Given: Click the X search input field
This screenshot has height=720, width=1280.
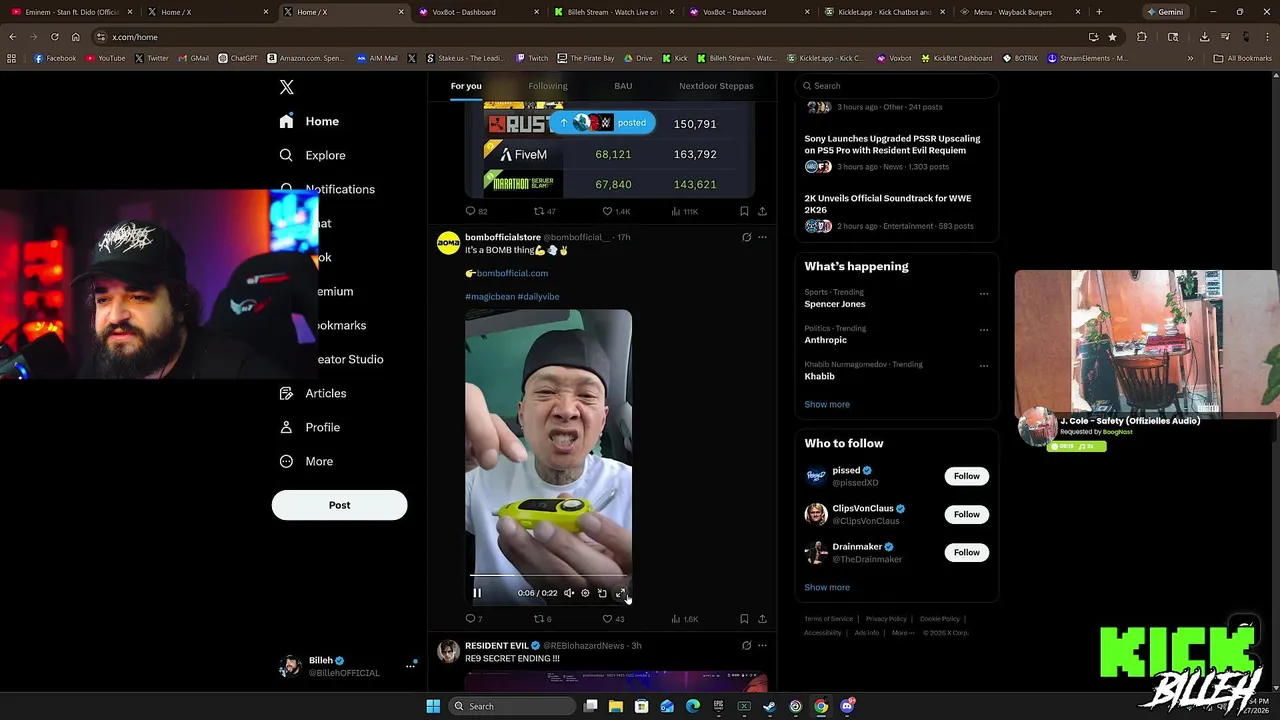Looking at the screenshot, I should coord(897,86).
